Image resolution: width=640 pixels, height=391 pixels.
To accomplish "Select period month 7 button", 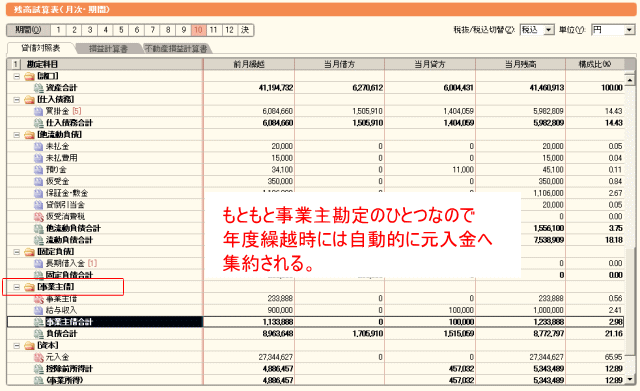I will click(152, 30).
